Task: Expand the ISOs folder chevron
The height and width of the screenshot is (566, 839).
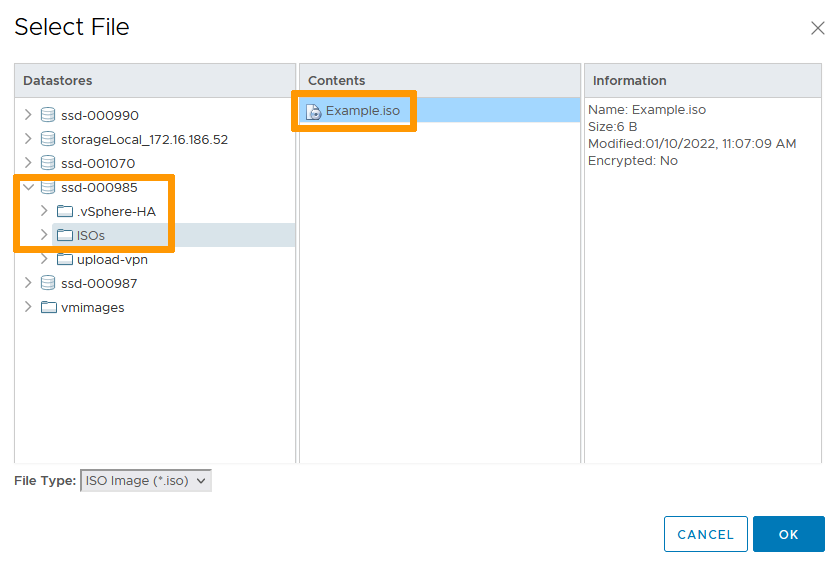Action: click(x=44, y=235)
